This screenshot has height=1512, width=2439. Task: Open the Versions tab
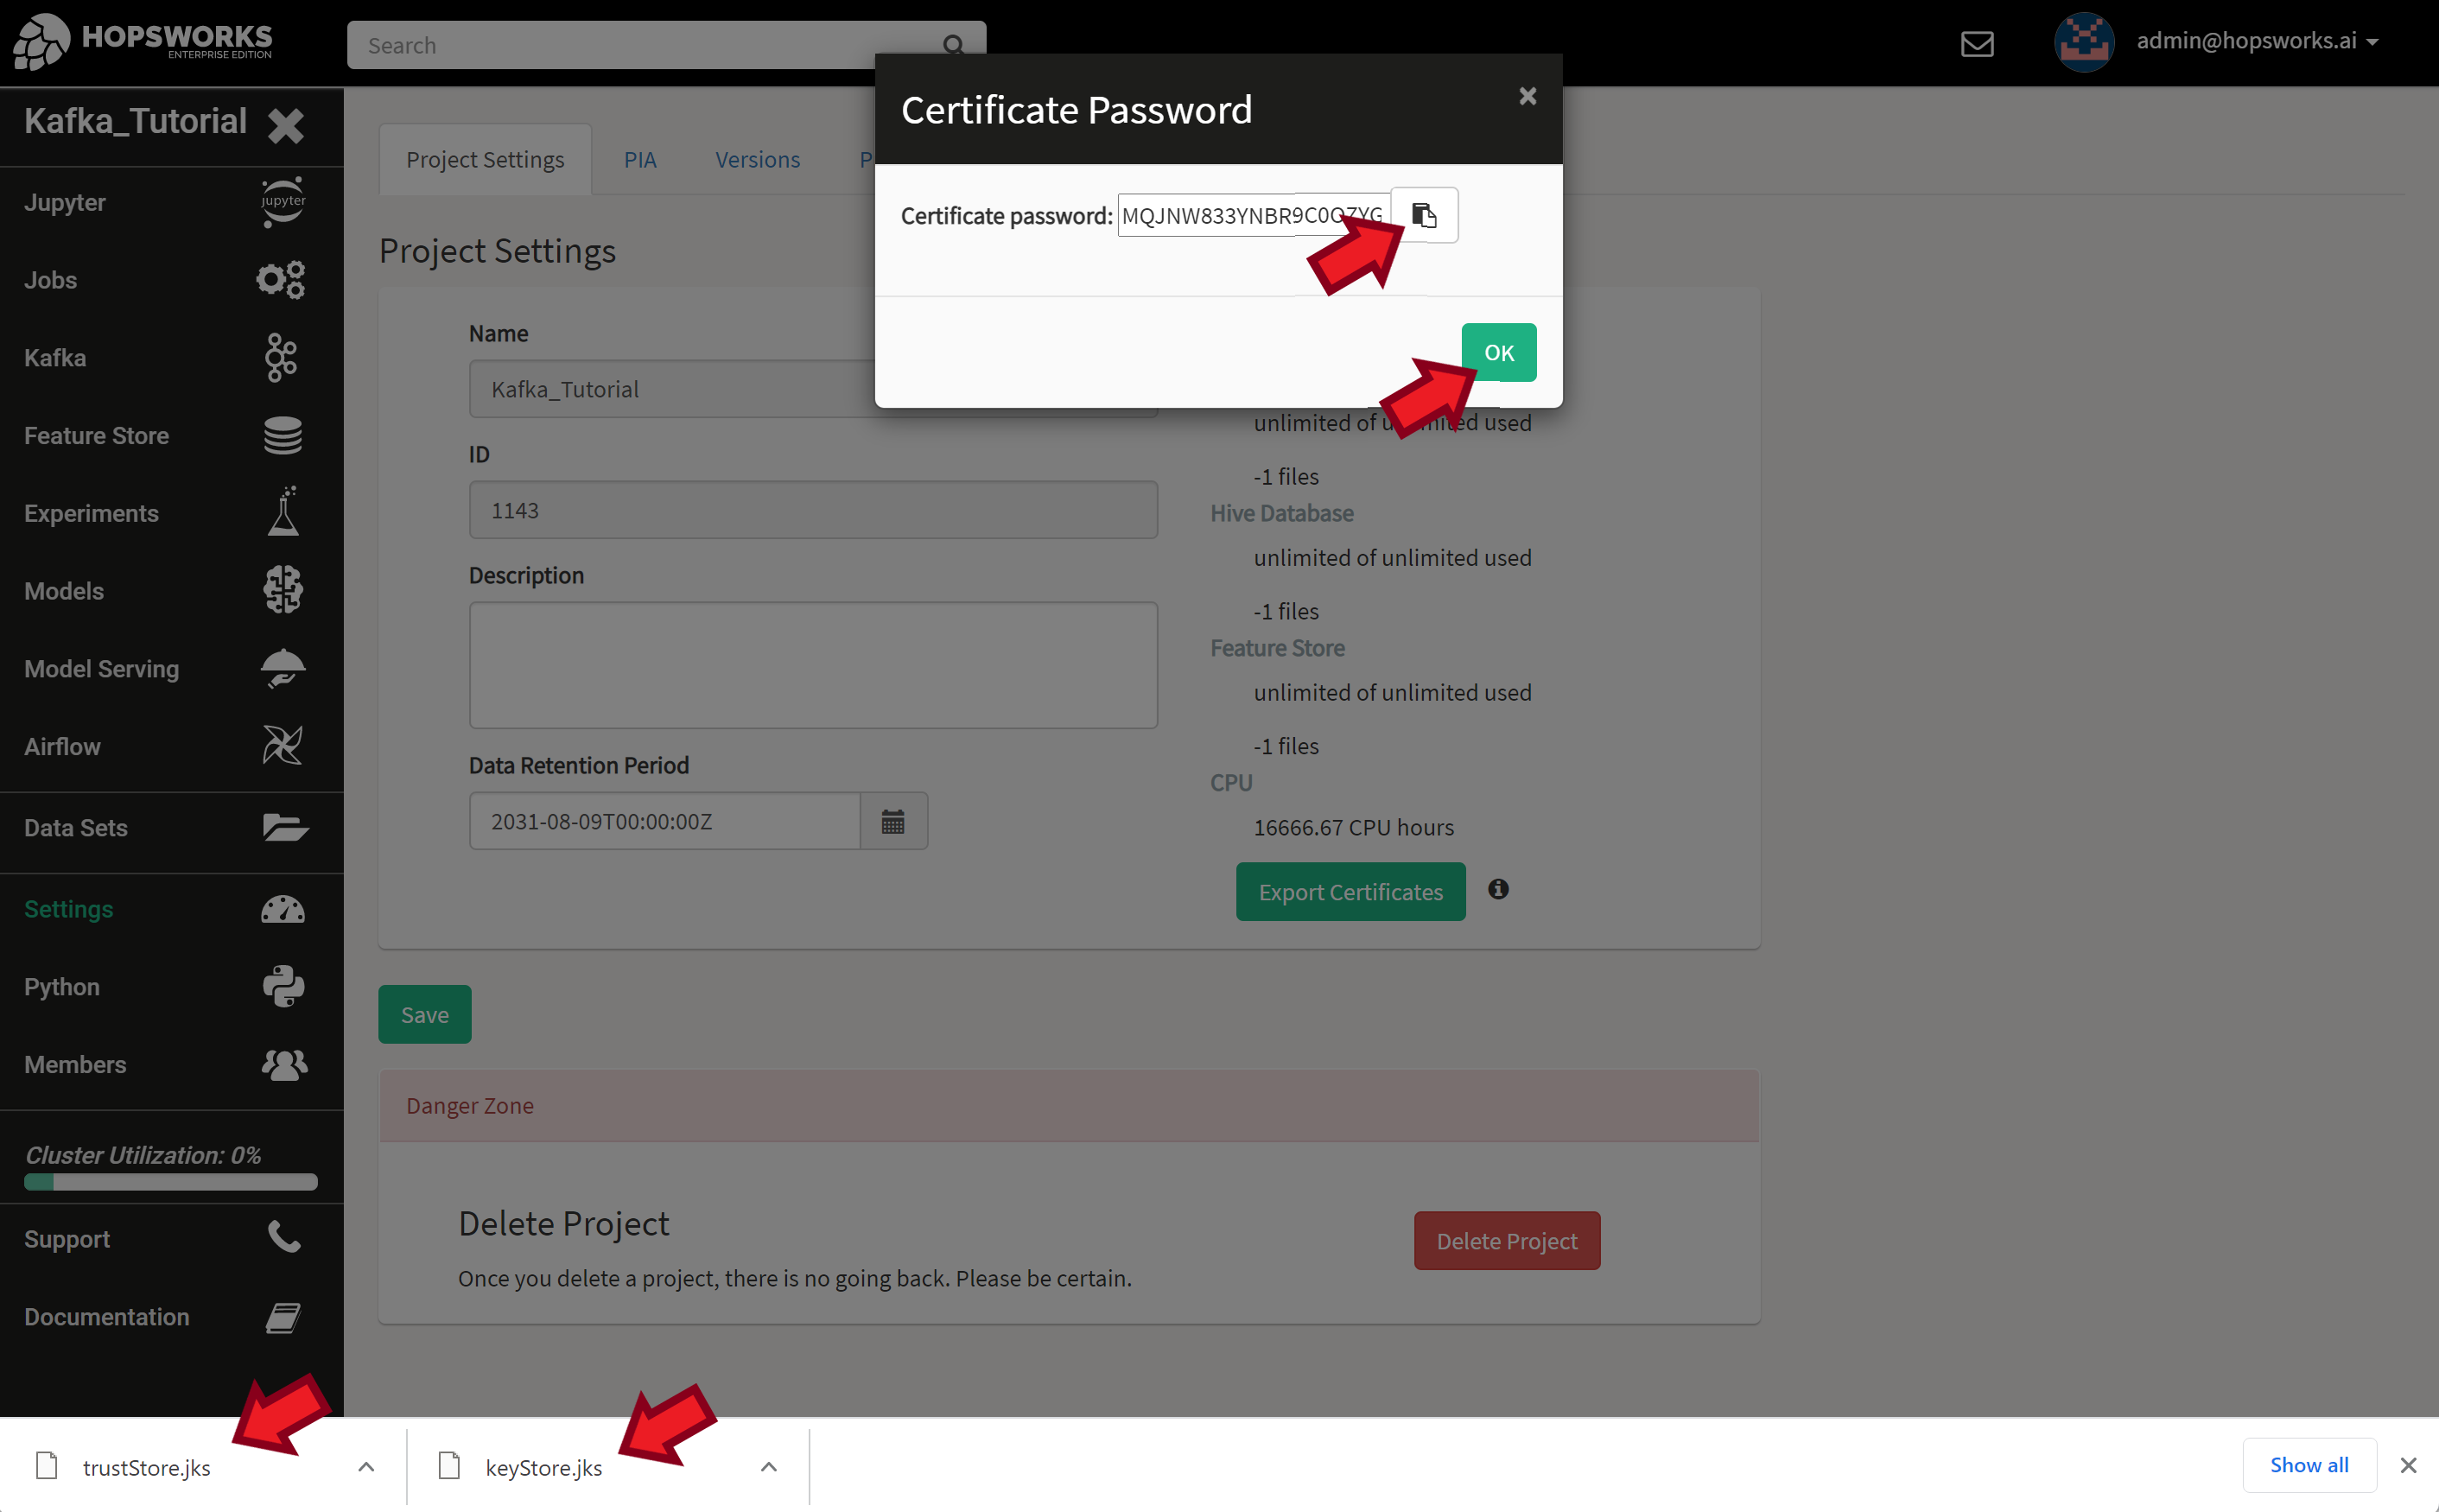click(756, 159)
